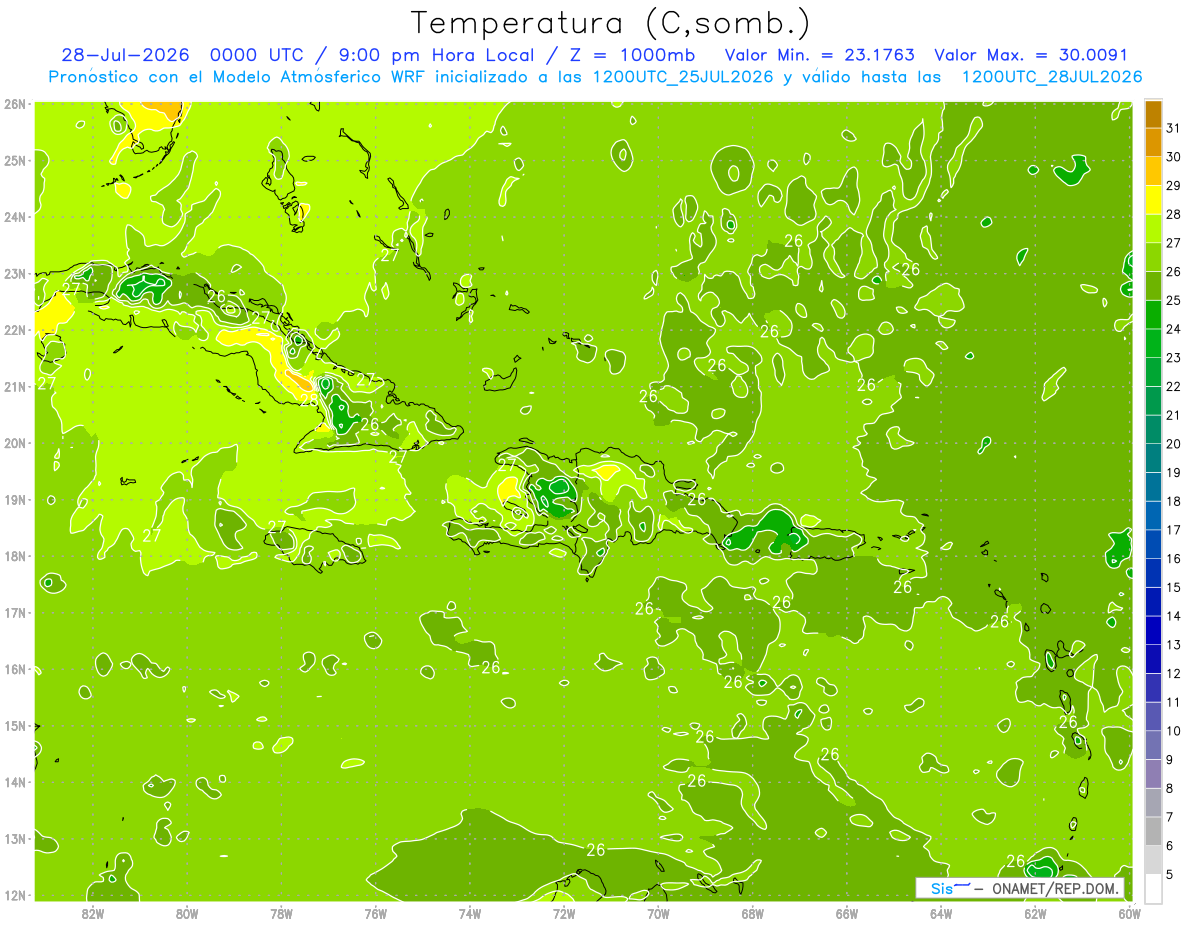Click the 60W longitude label
Image resolution: width=1200 pixels, height=927 pixels.
[1129, 912]
